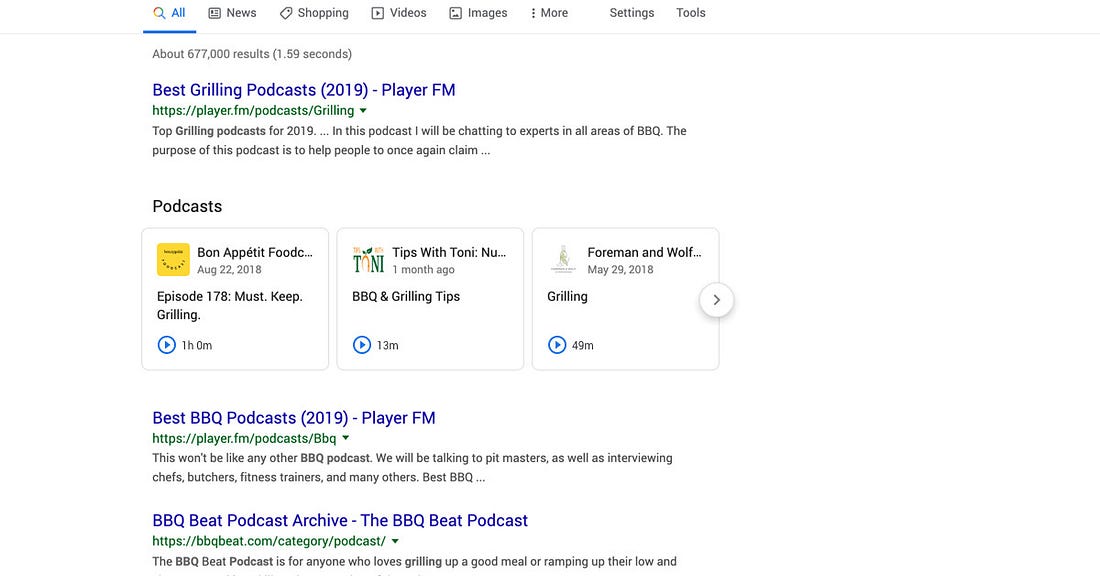Click the 1 month ago date
Viewport: 1100px width, 576px height.
click(x=423, y=270)
